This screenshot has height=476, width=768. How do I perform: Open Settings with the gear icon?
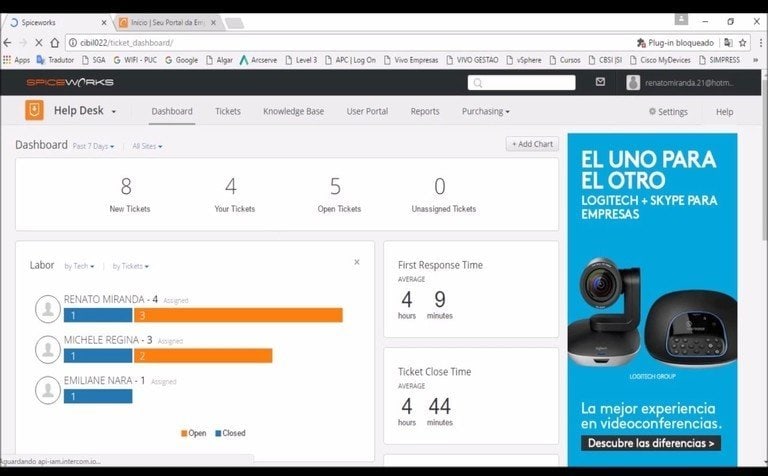[x=668, y=112]
